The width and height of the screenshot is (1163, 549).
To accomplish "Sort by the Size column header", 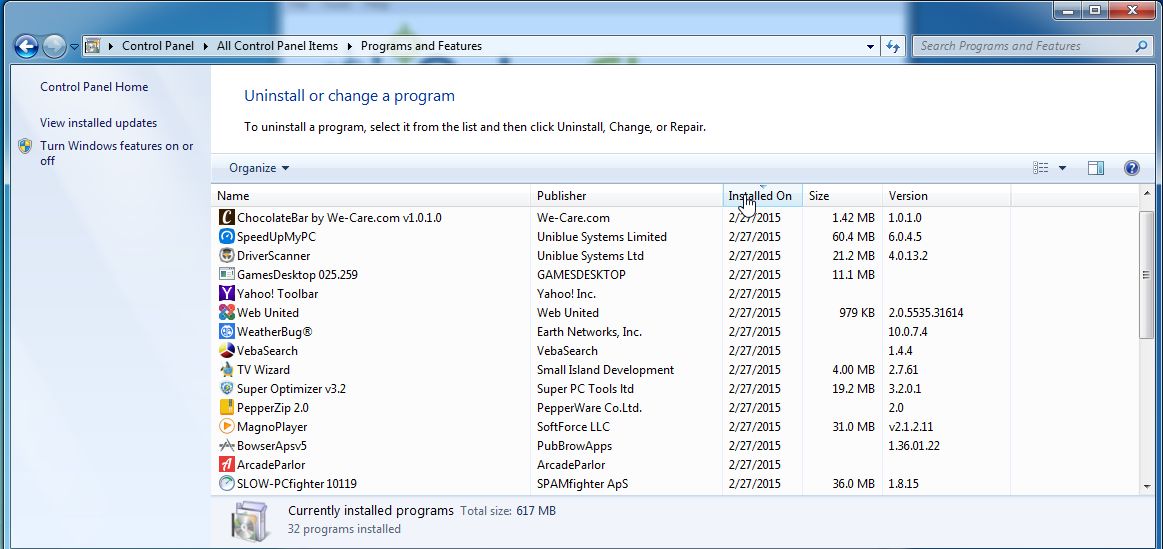I will [843, 196].
